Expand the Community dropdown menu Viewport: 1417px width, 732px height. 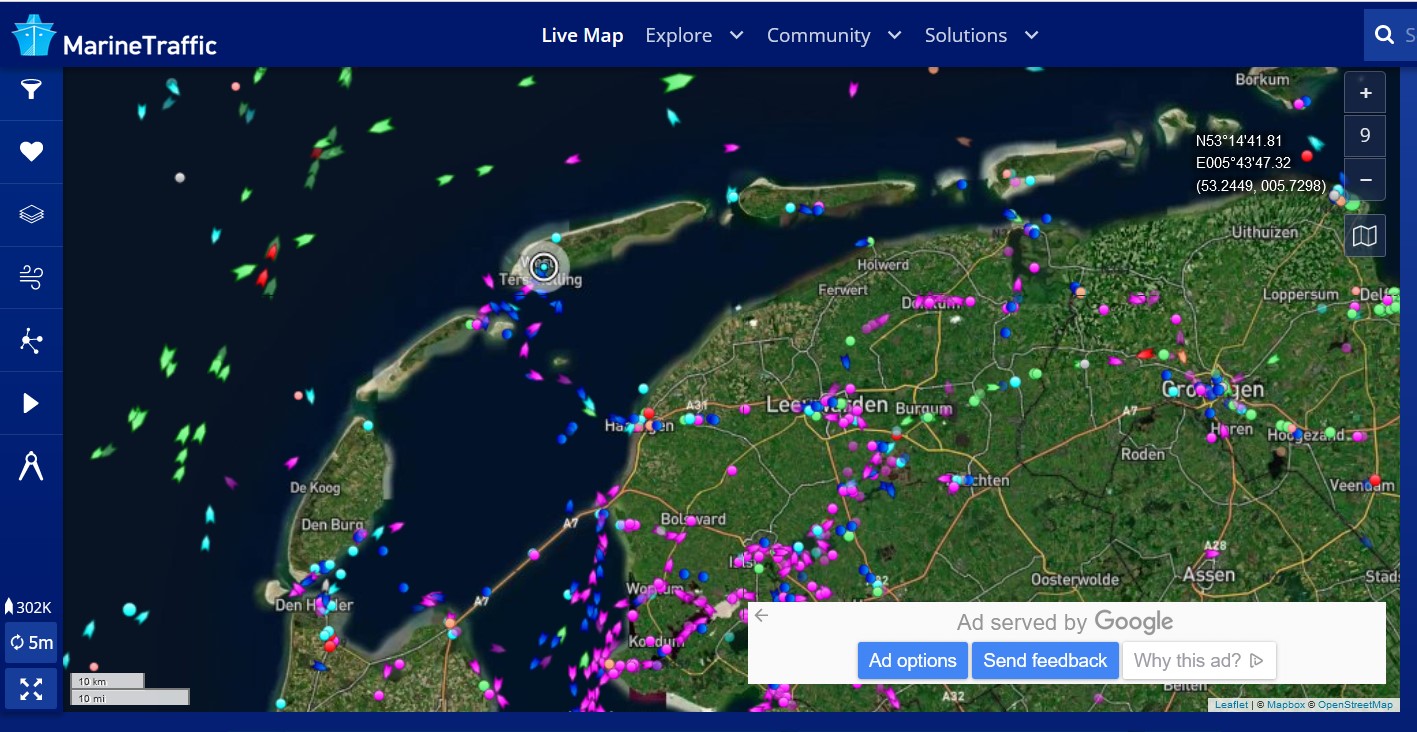click(x=833, y=35)
